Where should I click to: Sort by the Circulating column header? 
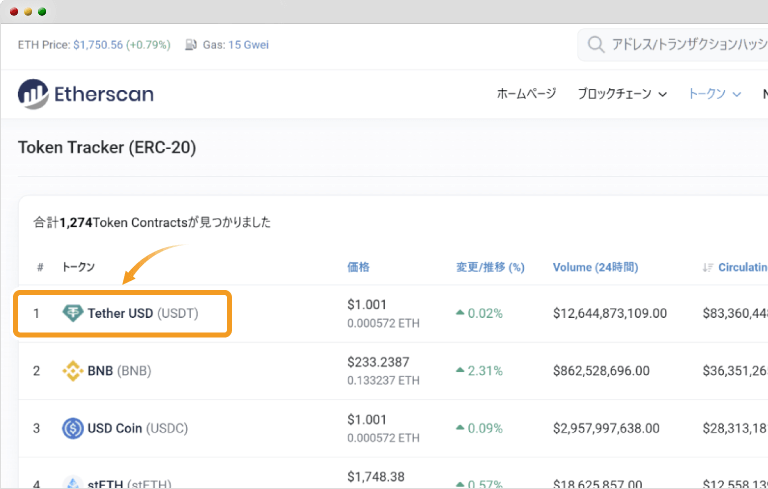pos(743,267)
